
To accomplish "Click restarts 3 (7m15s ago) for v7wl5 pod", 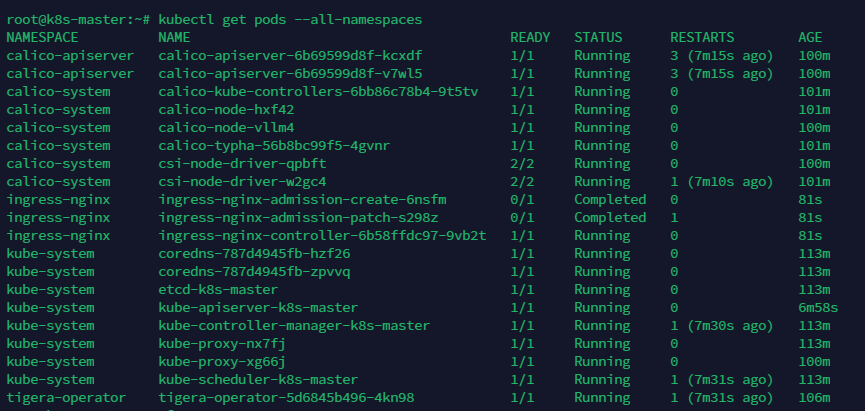I will click(x=722, y=73).
